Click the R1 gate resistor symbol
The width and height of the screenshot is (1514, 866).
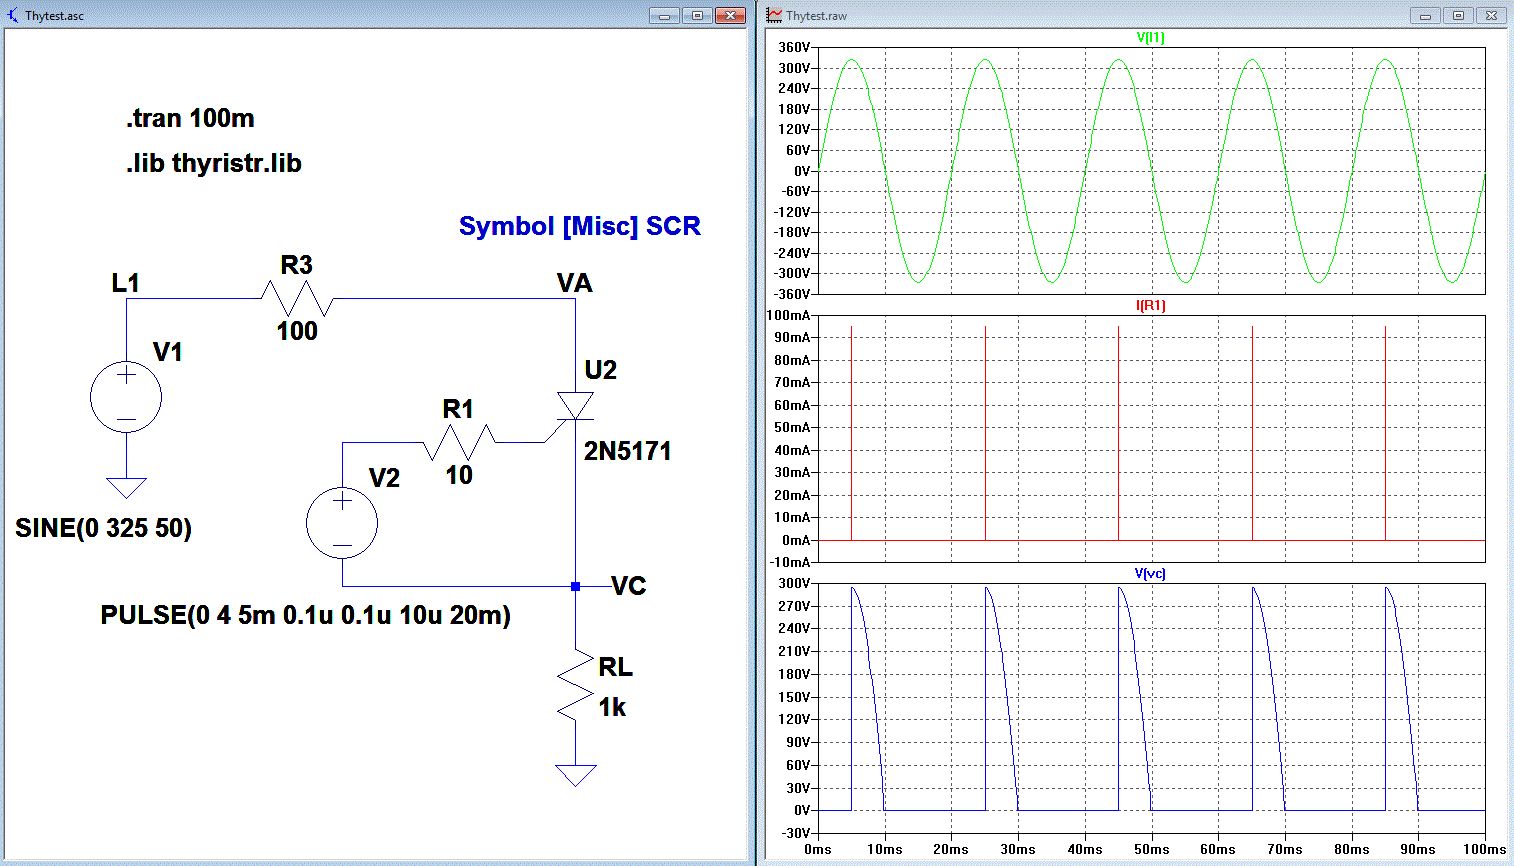tap(459, 442)
